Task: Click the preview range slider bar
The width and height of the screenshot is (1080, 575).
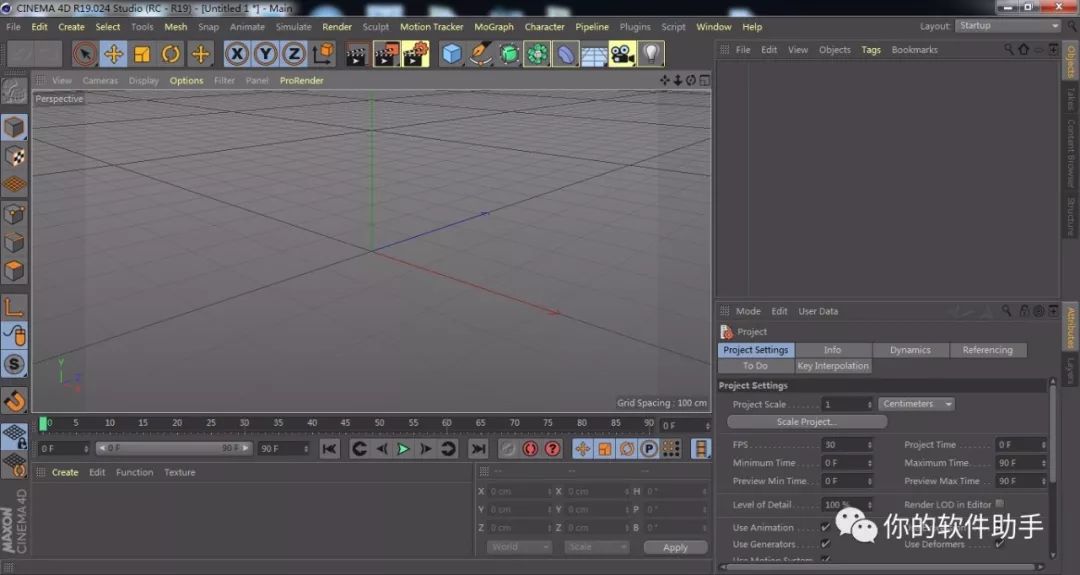Action: [x=174, y=448]
